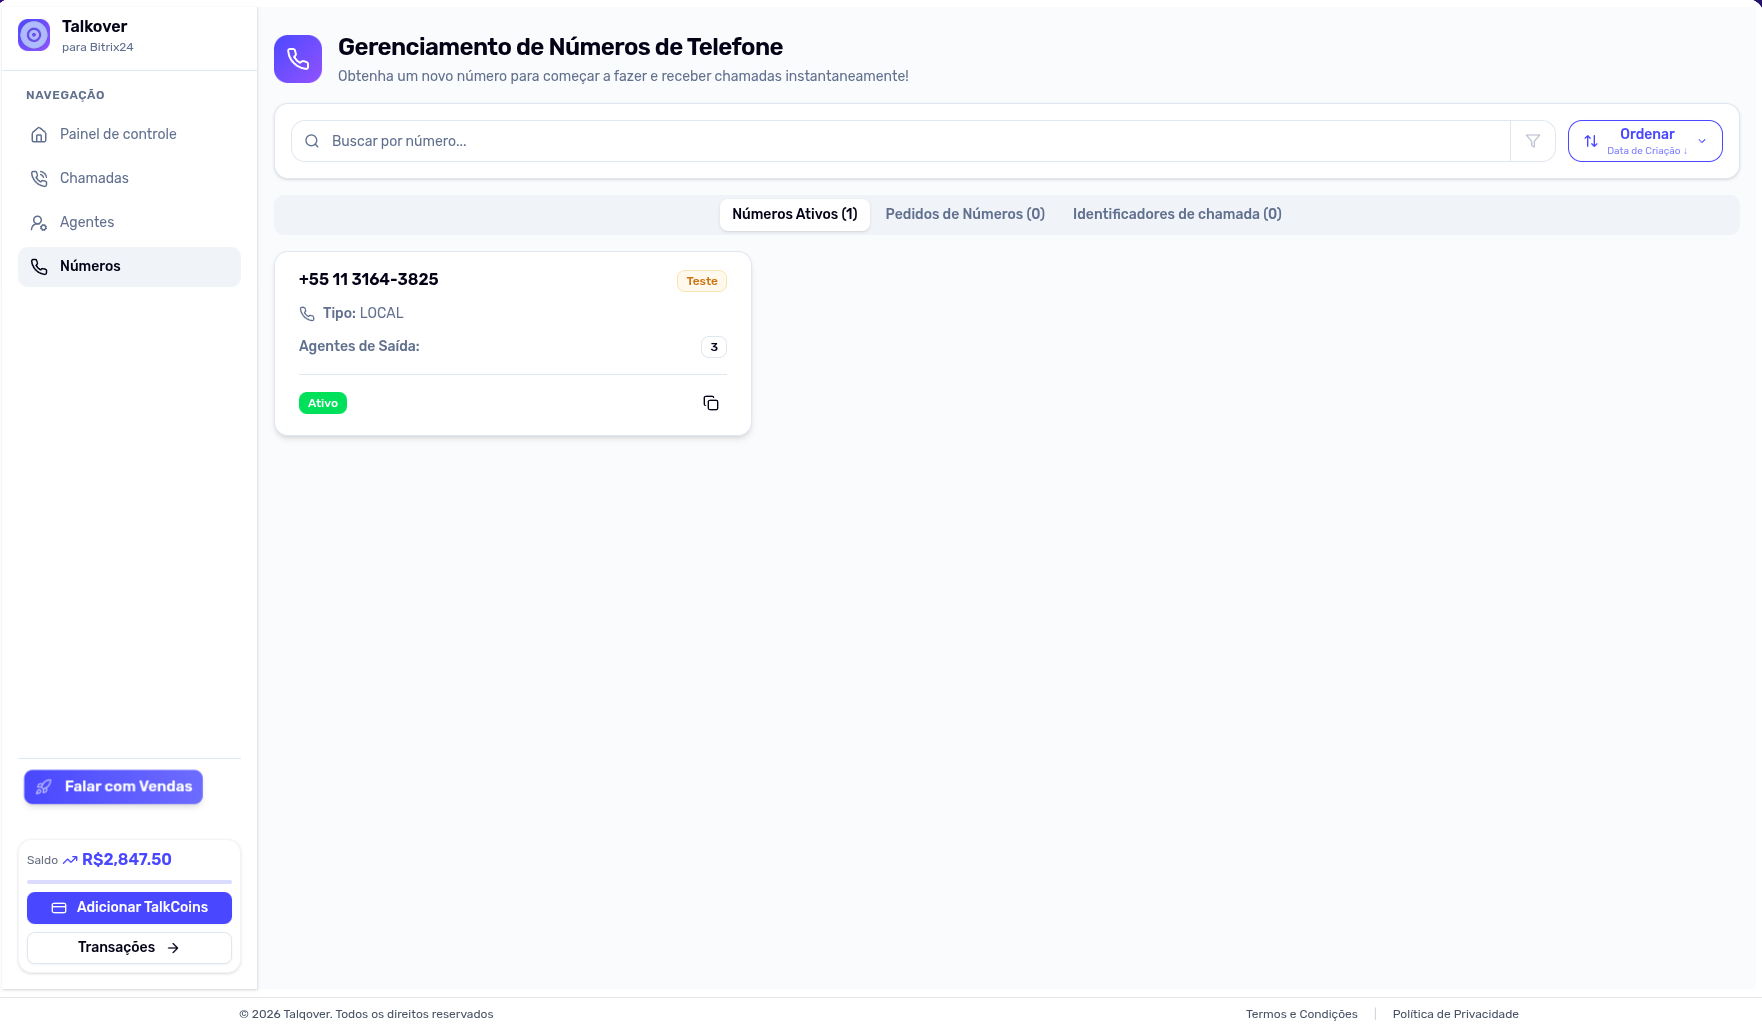Click the balance progress bar
This screenshot has height=1027, width=1762.
click(x=129, y=882)
